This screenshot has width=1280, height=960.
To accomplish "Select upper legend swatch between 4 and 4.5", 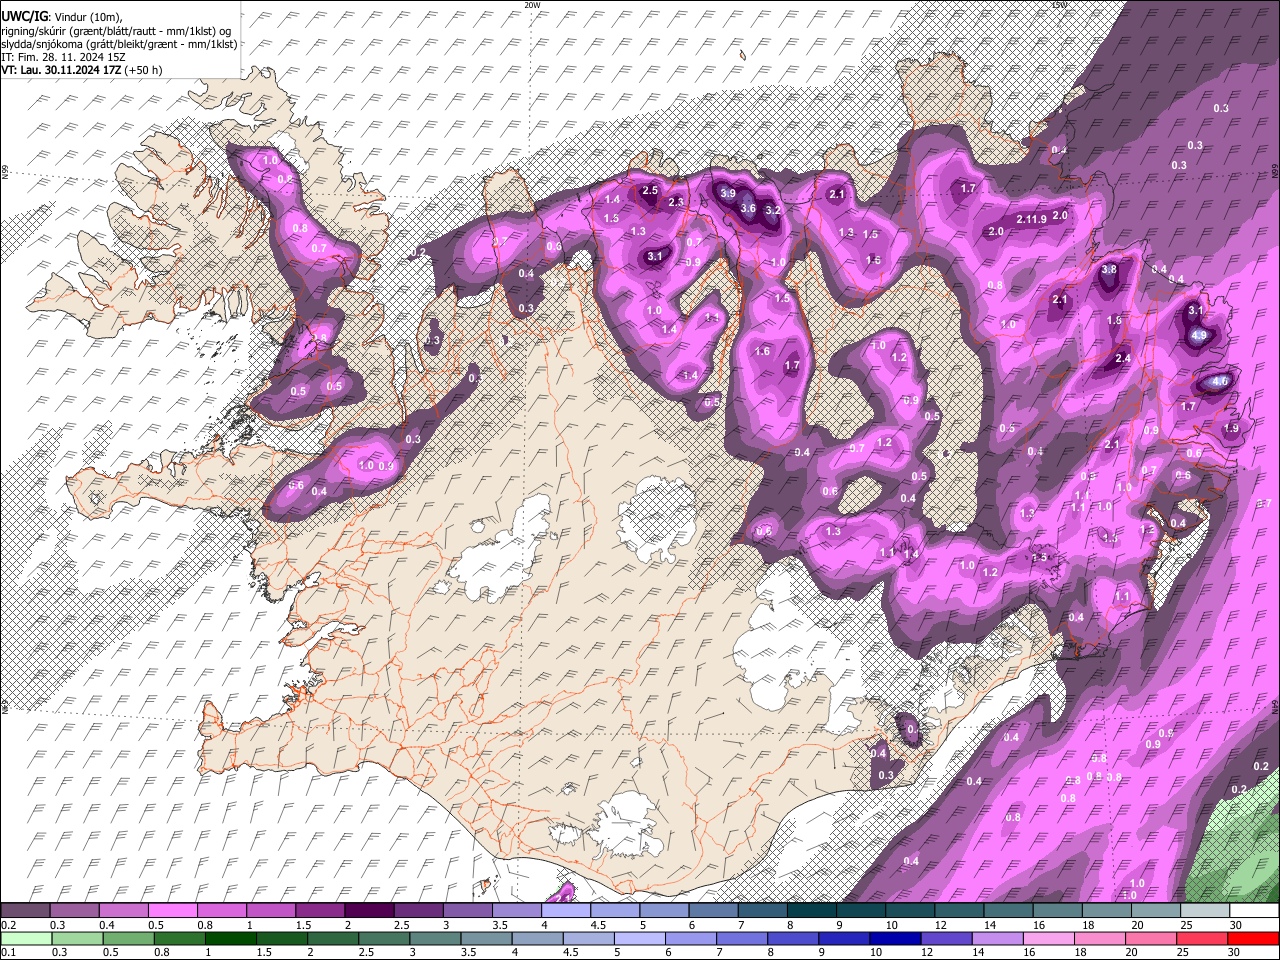I will click(x=566, y=910).
